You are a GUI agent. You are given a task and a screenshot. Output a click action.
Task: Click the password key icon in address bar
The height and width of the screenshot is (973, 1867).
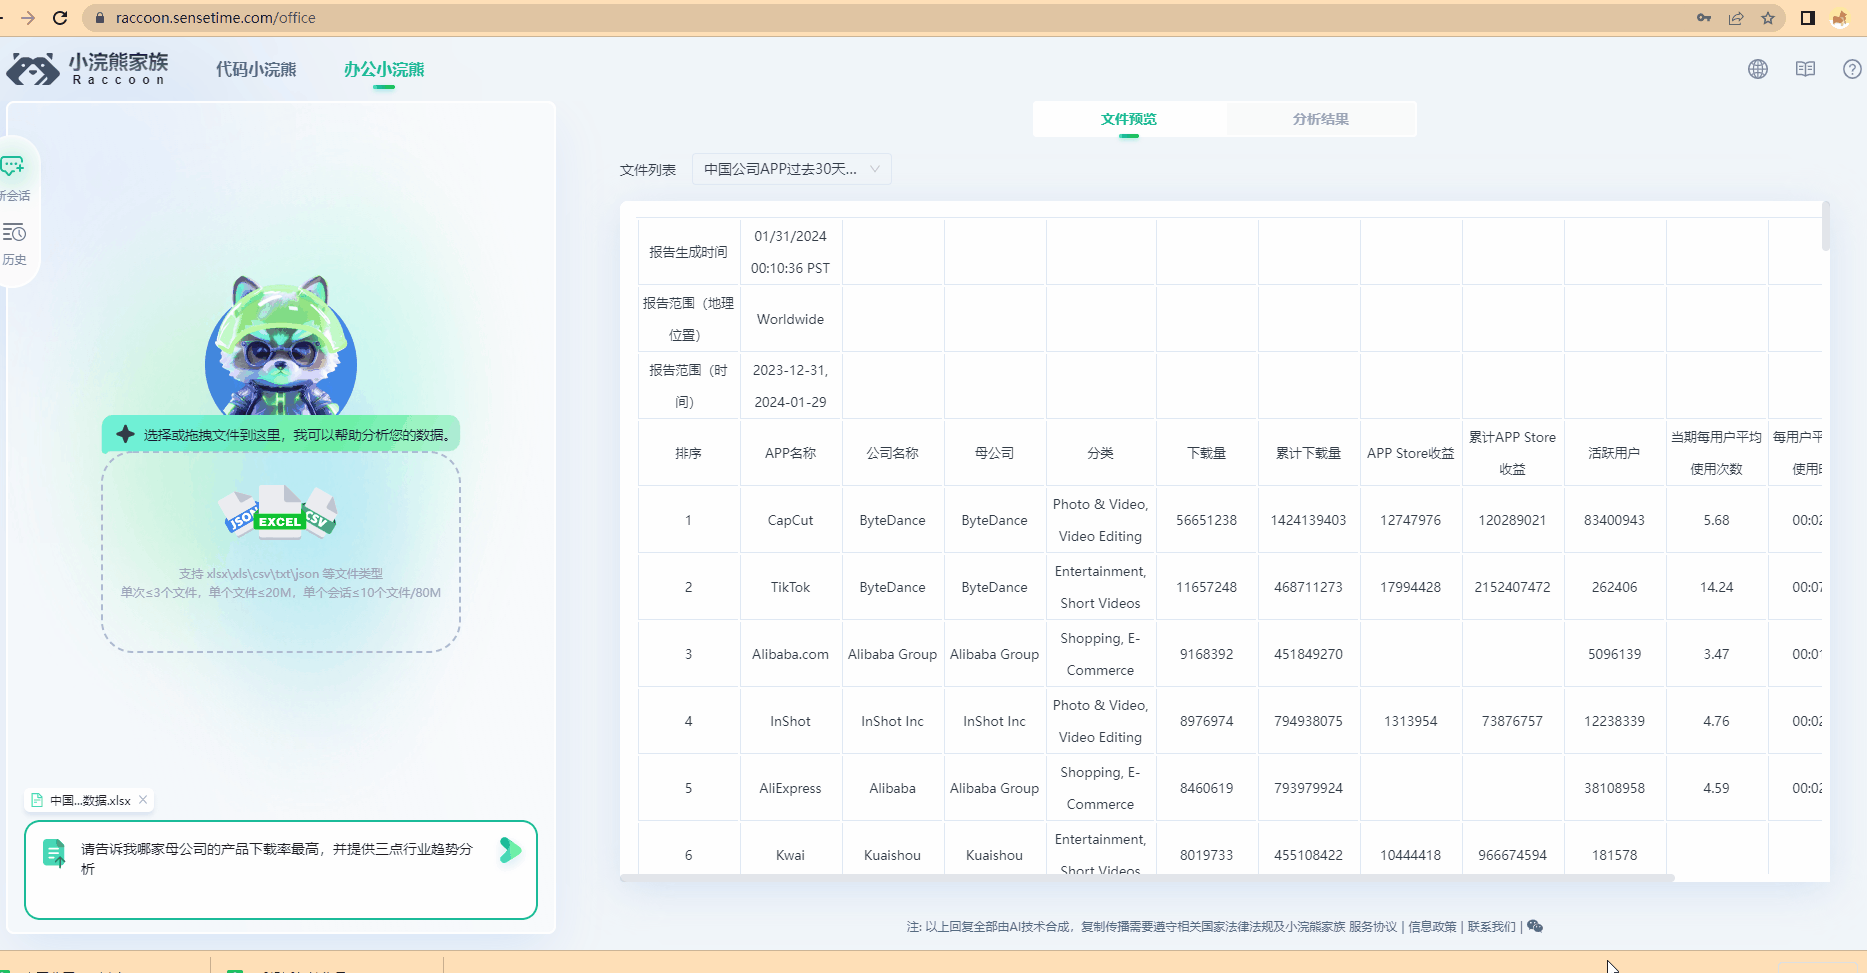pyautogui.click(x=1704, y=18)
